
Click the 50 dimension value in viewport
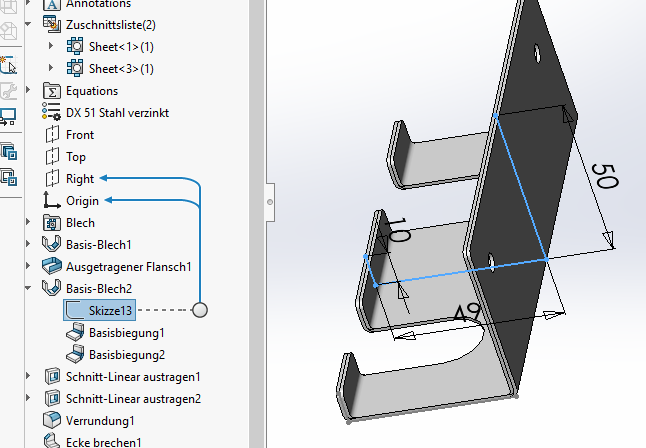click(x=605, y=176)
